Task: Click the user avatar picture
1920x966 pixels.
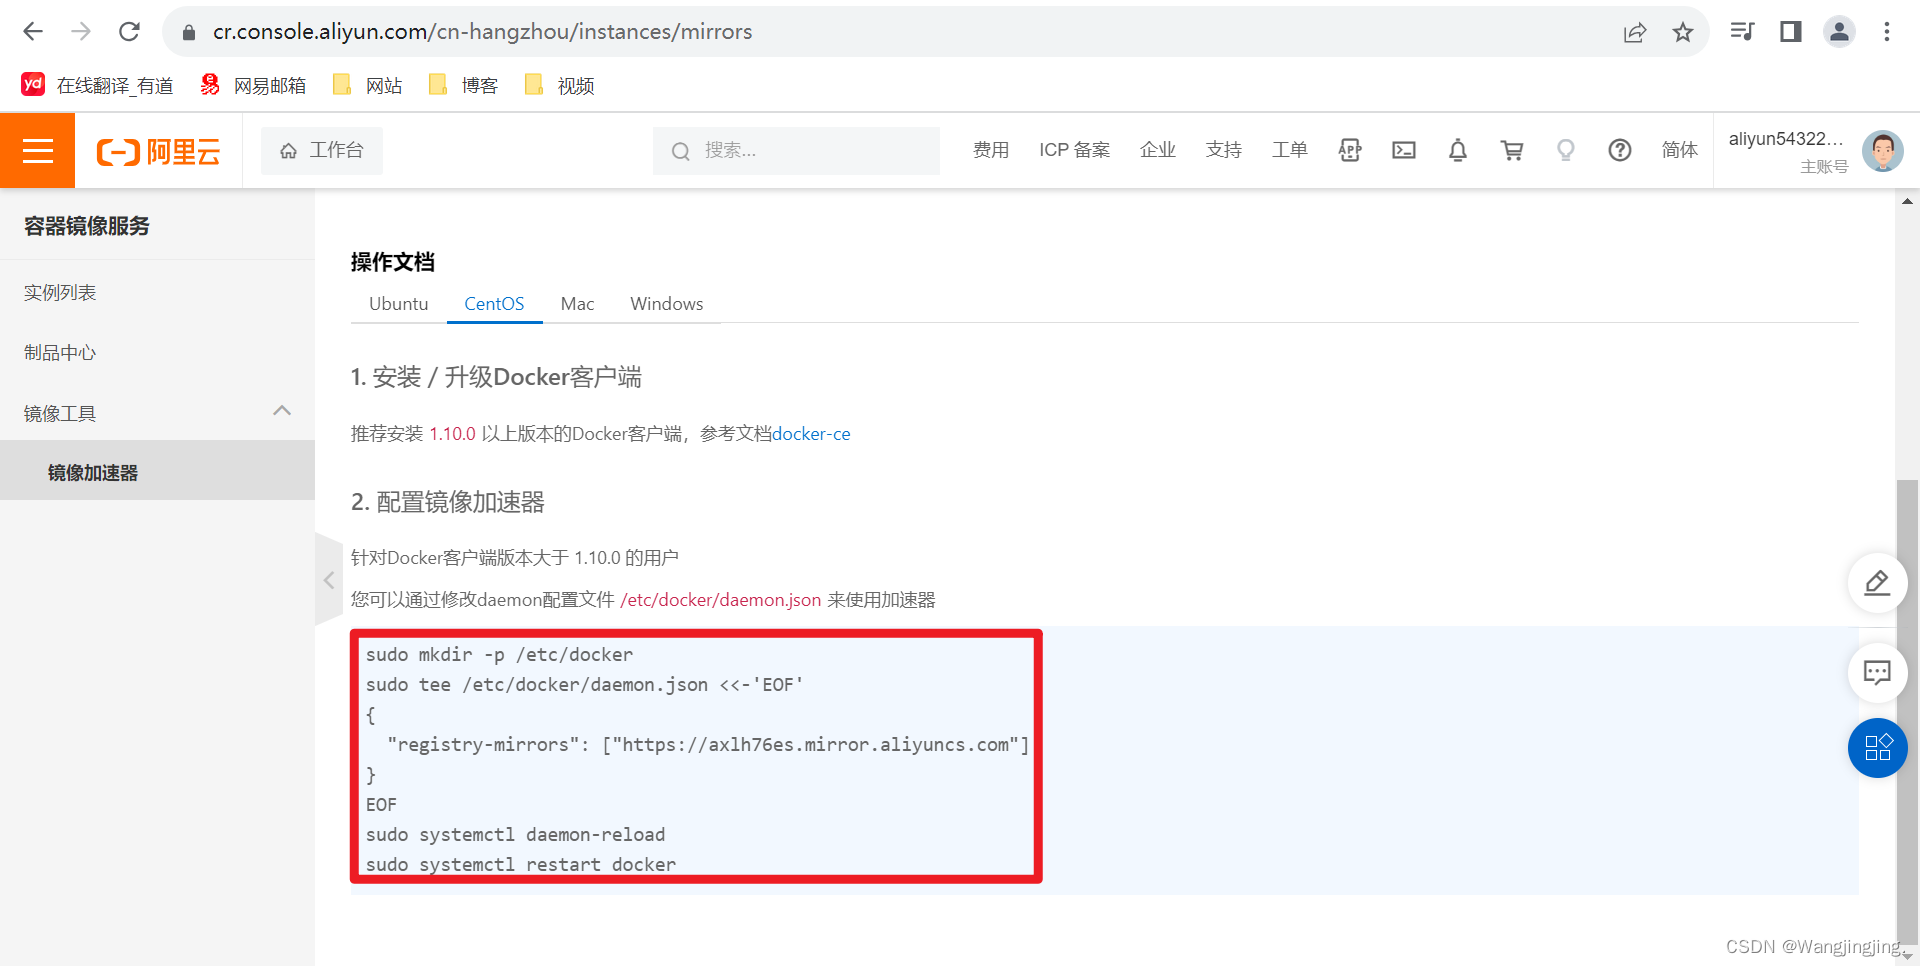Action: tap(1882, 151)
